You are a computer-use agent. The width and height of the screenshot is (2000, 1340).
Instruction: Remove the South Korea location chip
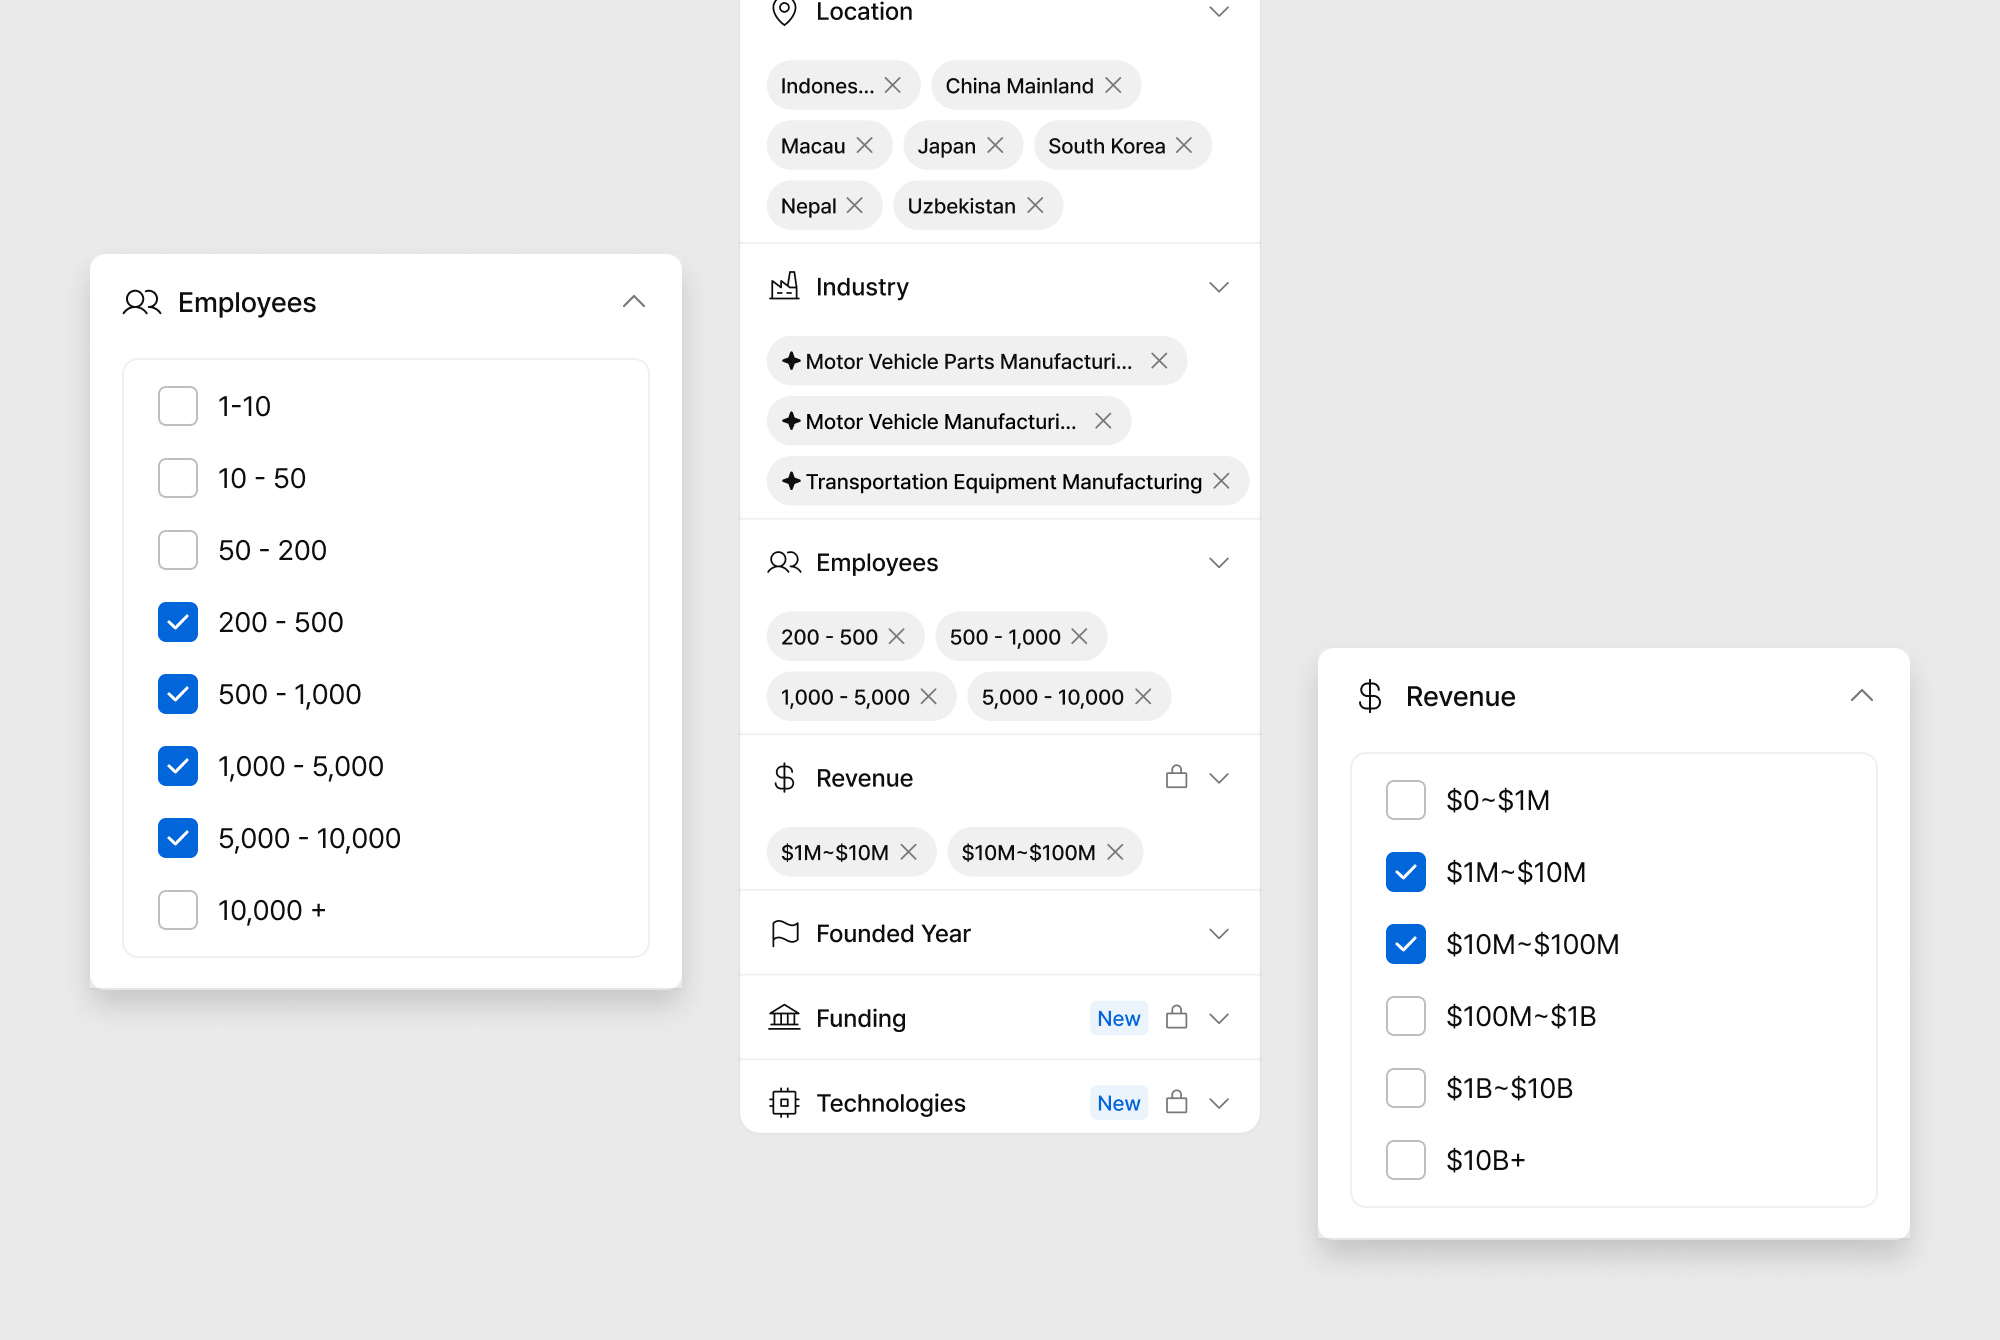(1184, 146)
